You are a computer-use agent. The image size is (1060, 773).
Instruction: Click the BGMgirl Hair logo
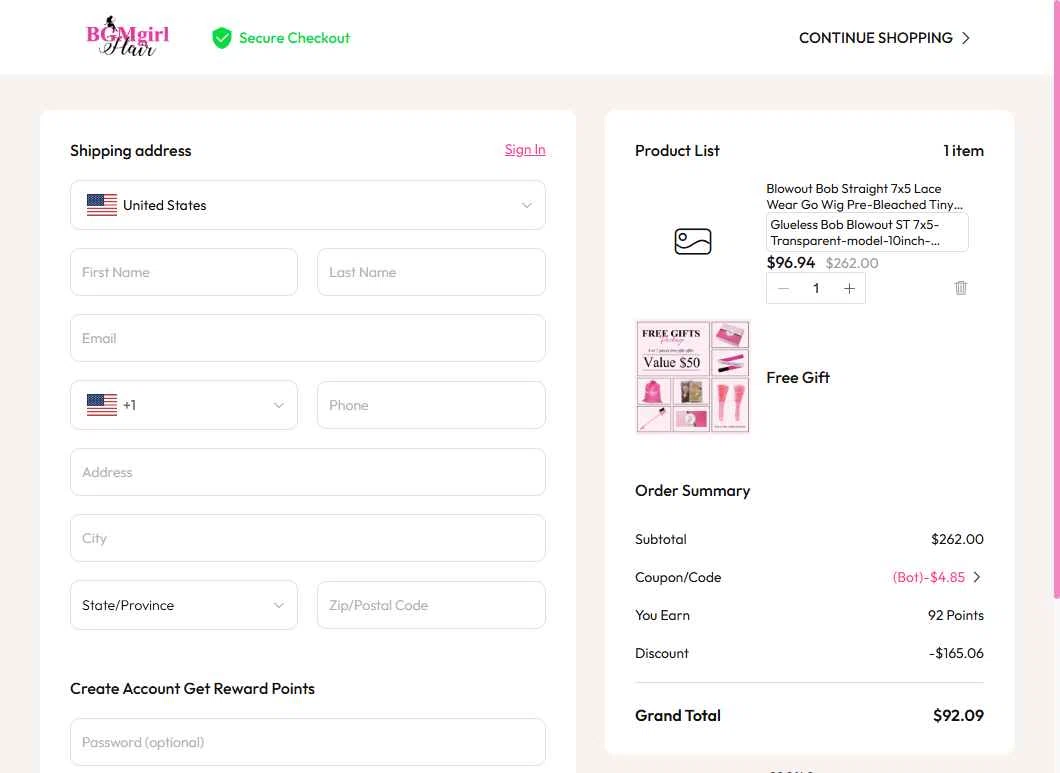click(x=128, y=37)
